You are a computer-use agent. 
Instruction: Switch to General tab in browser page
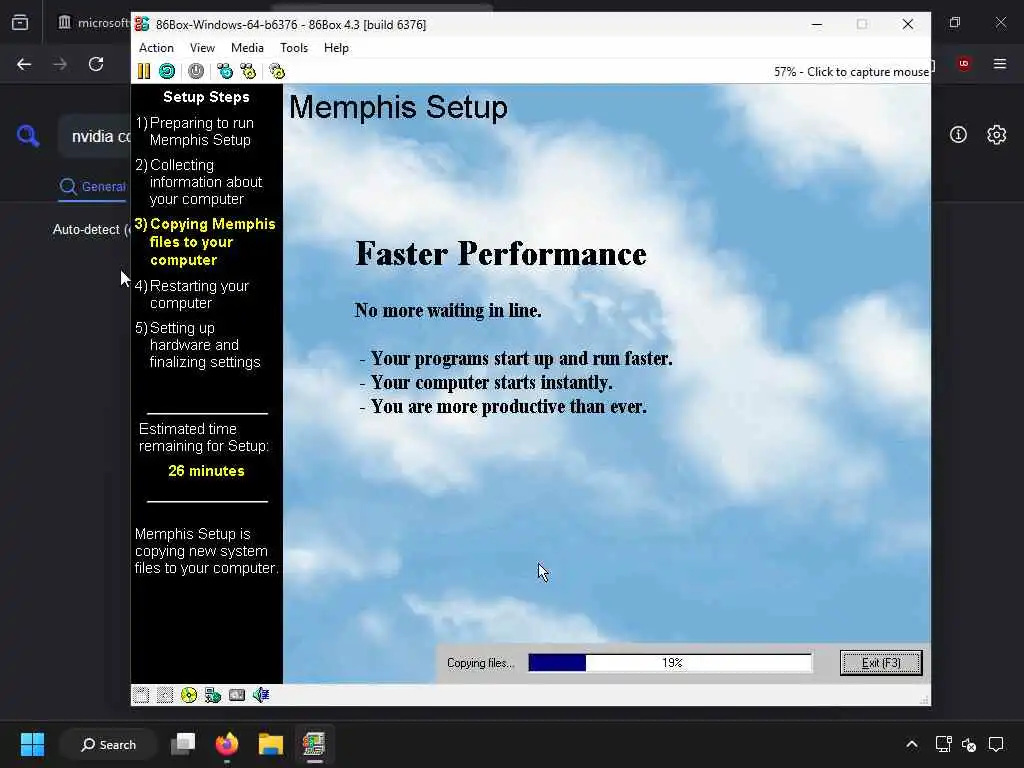[x=92, y=187]
